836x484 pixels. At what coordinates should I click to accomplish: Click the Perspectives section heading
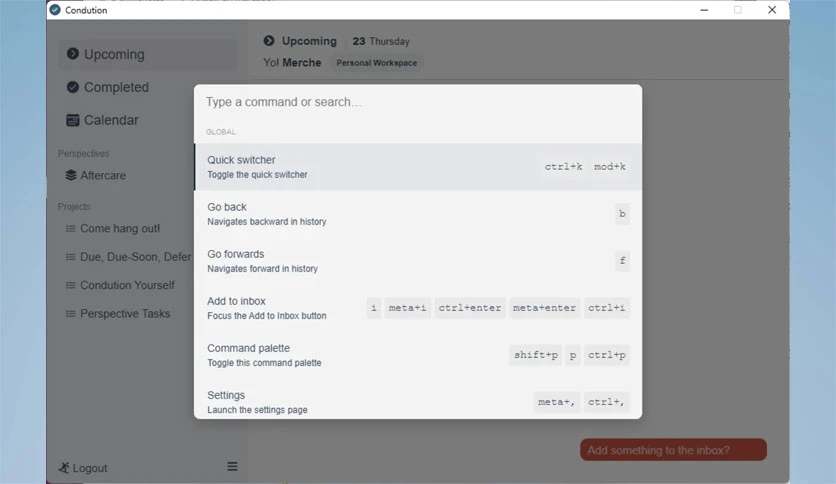pos(84,154)
